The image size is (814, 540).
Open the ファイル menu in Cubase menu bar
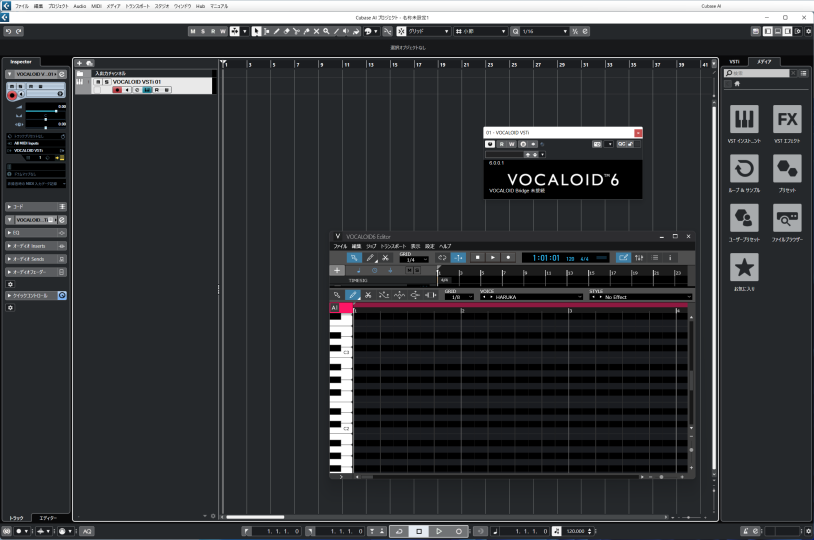(x=22, y=6)
